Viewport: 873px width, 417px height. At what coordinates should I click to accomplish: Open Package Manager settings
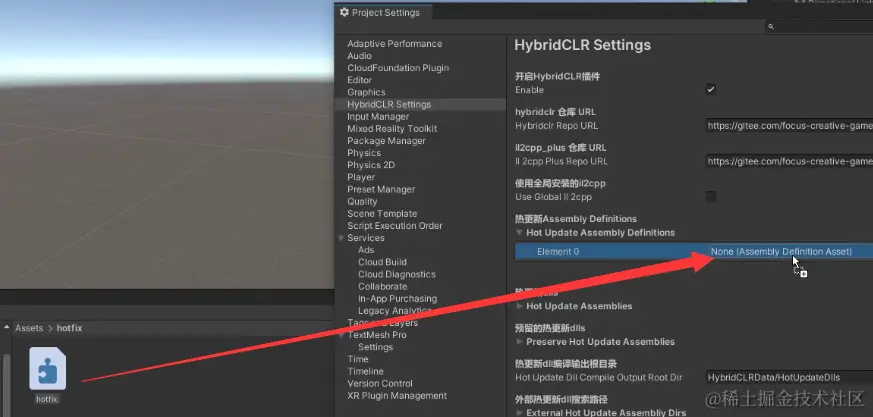(x=386, y=141)
